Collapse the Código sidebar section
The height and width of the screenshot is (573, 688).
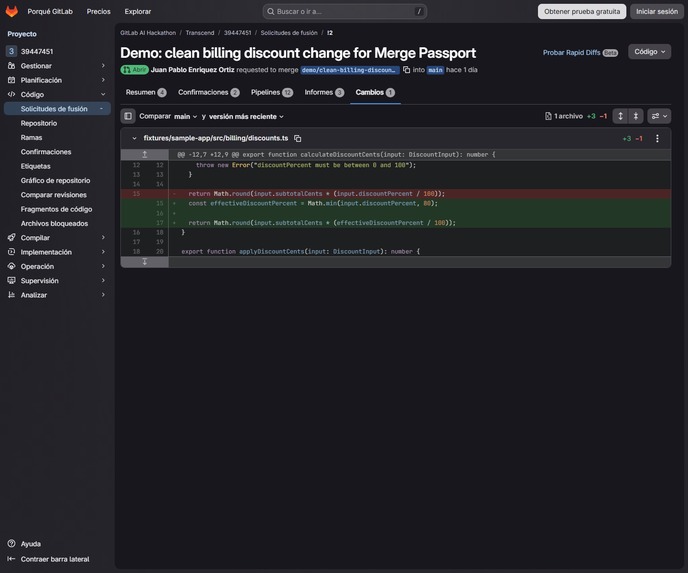click(57, 94)
